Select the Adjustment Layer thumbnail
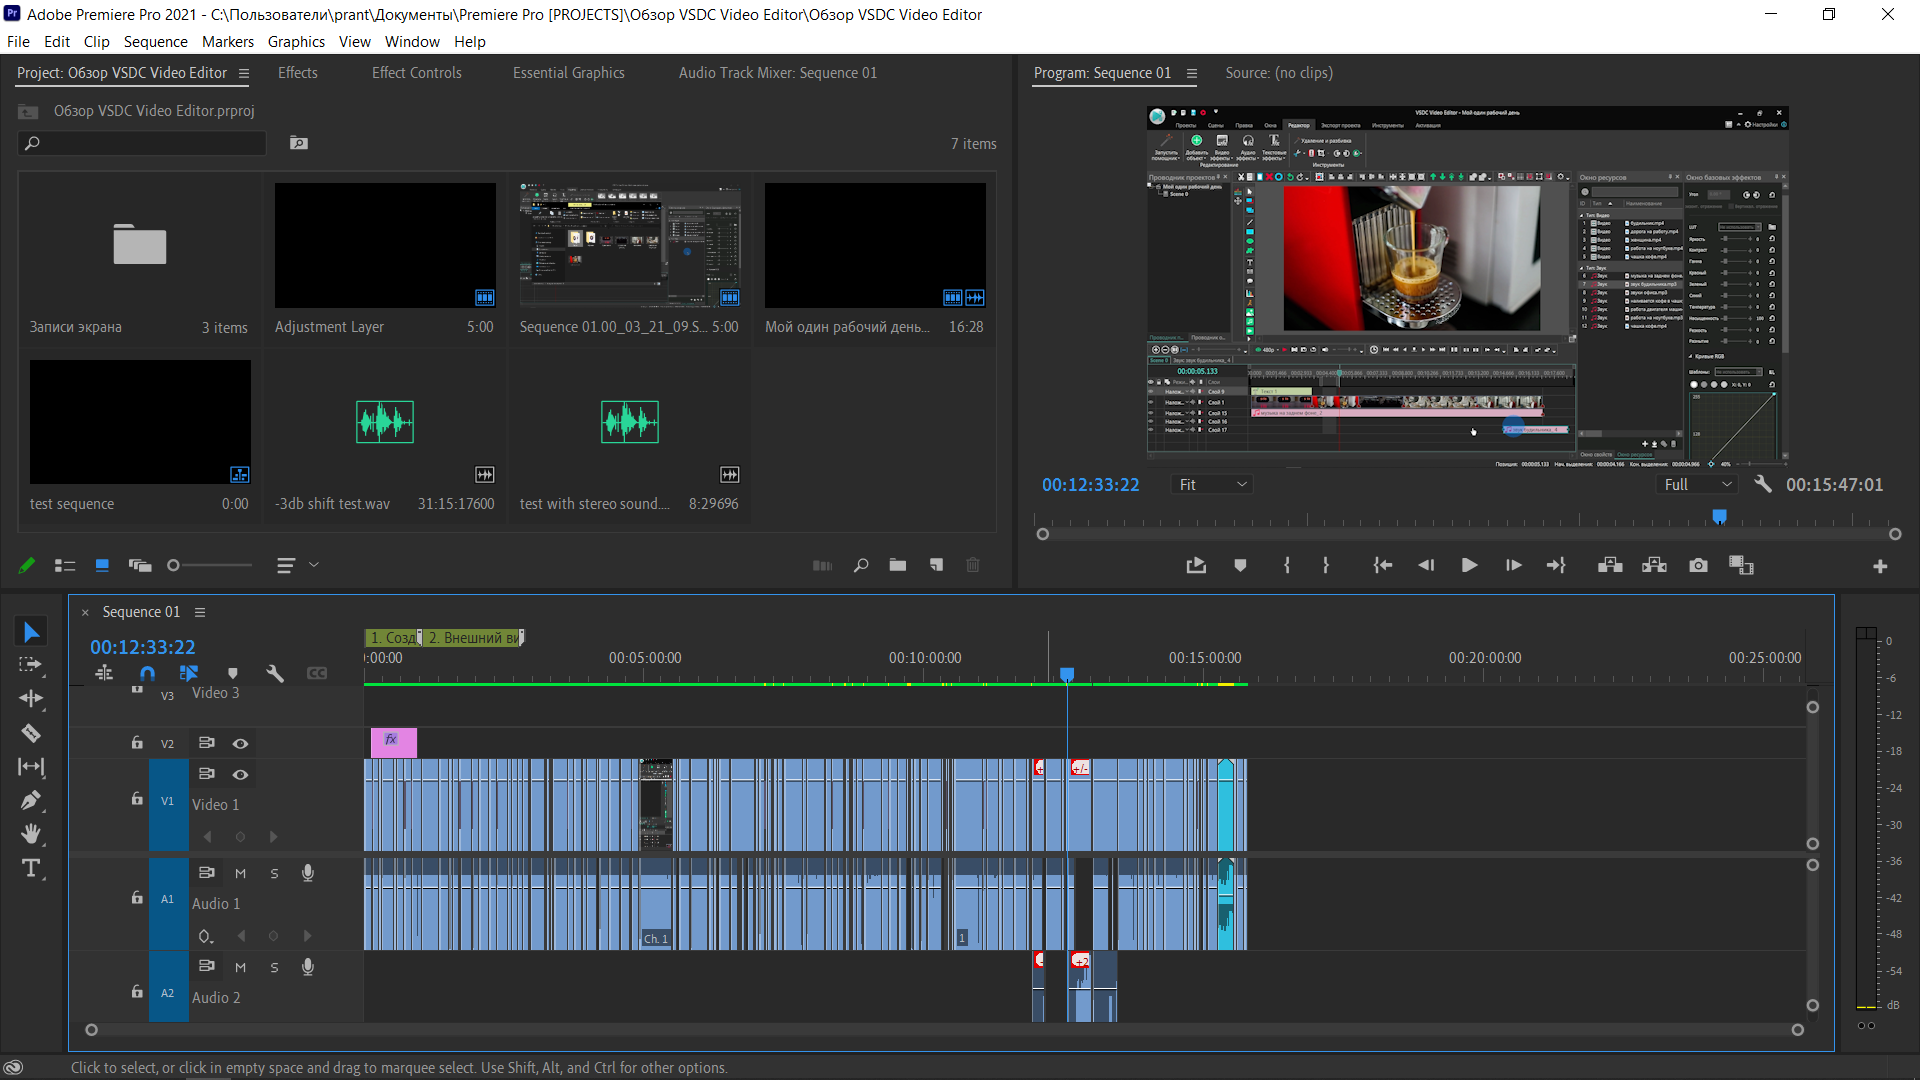 [x=385, y=245]
